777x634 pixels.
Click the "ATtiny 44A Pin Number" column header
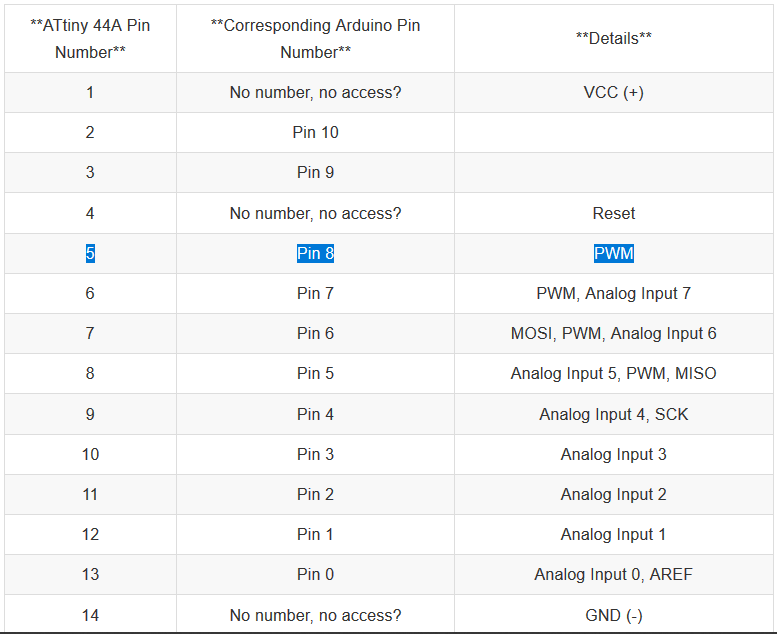[90, 39]
